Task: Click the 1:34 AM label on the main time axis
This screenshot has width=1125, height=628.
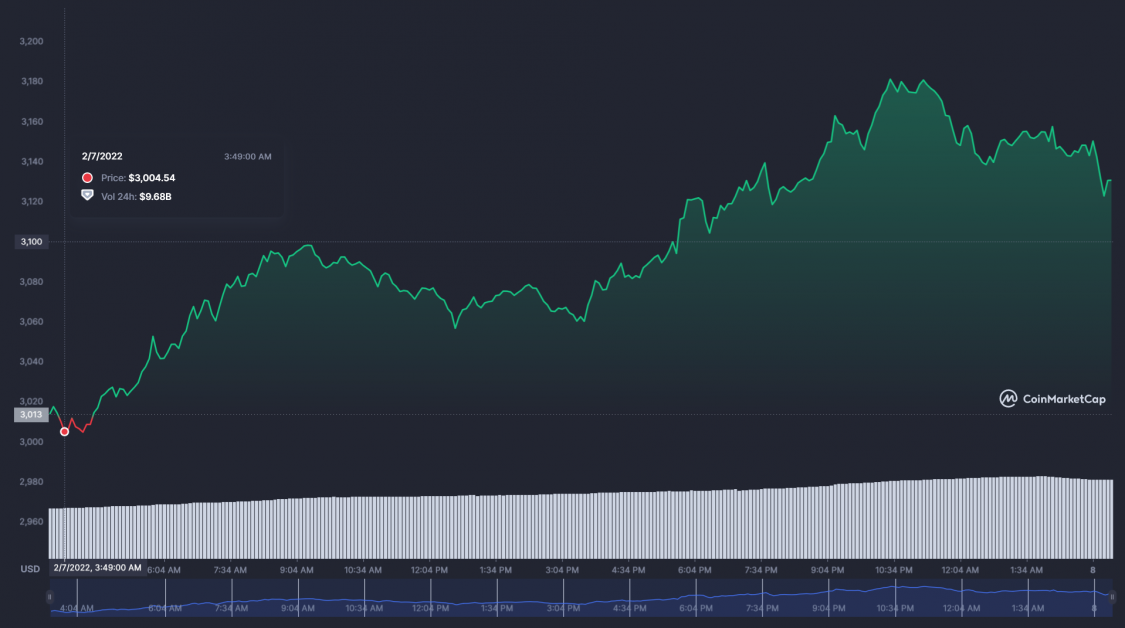Action: tap(1026, 570)
